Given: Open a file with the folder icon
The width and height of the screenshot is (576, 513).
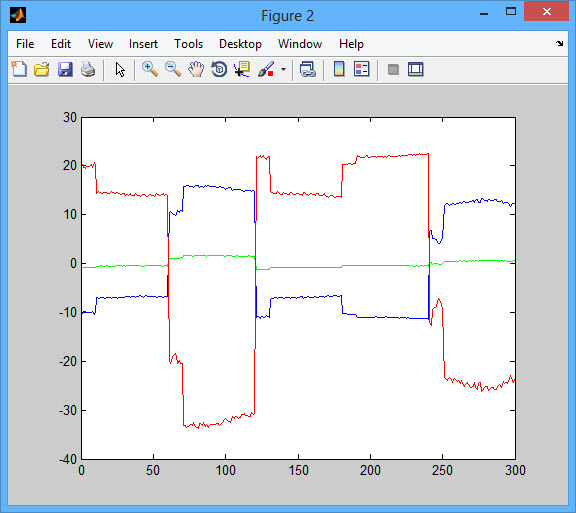Looking at the screenshot, I should coord(42,69).
